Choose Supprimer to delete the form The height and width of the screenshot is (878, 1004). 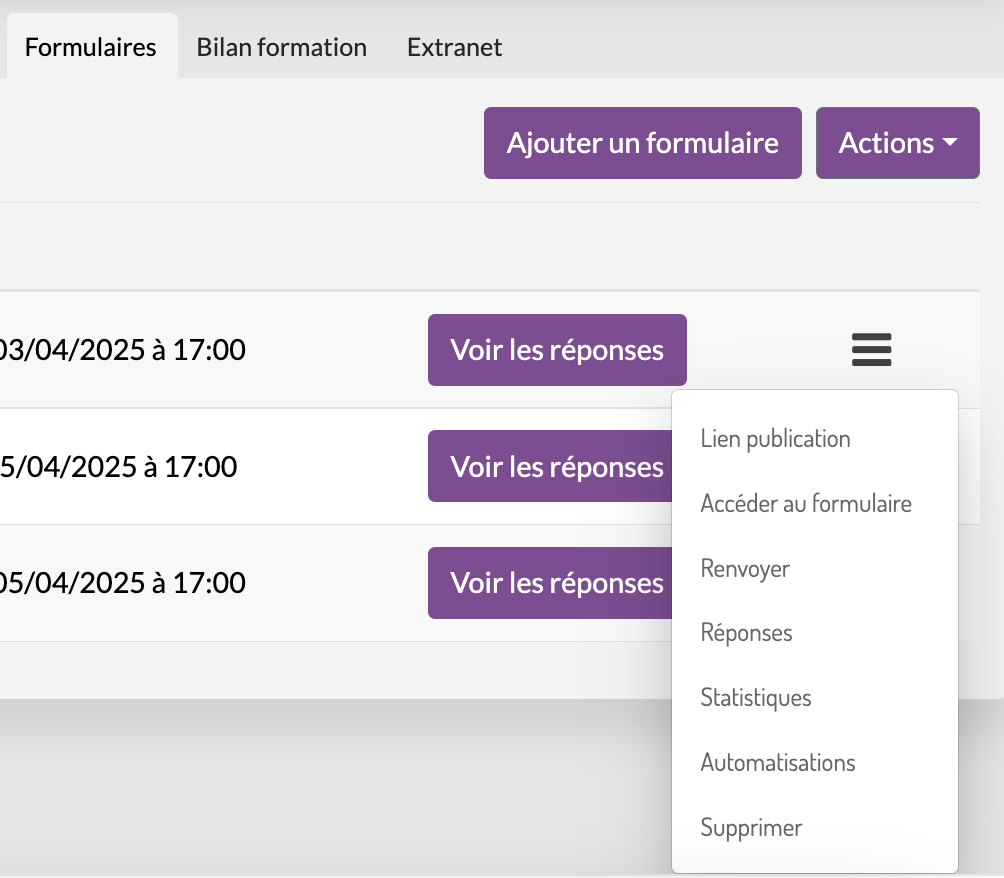point(751,828)
